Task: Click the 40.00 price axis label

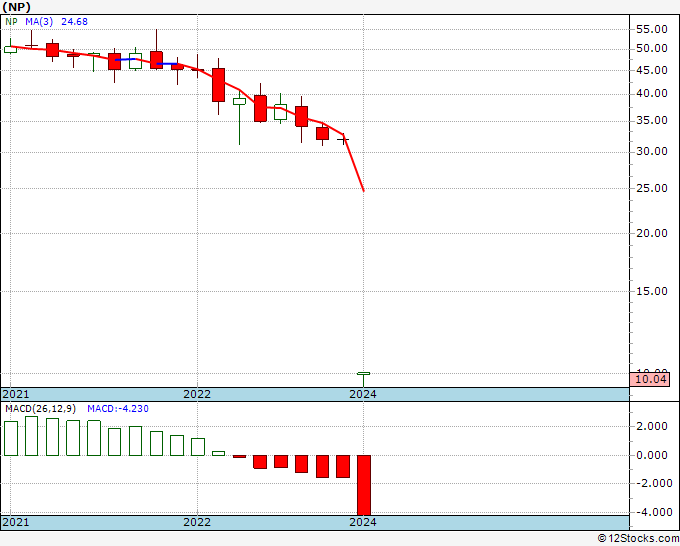Action: tap(651, 93)
